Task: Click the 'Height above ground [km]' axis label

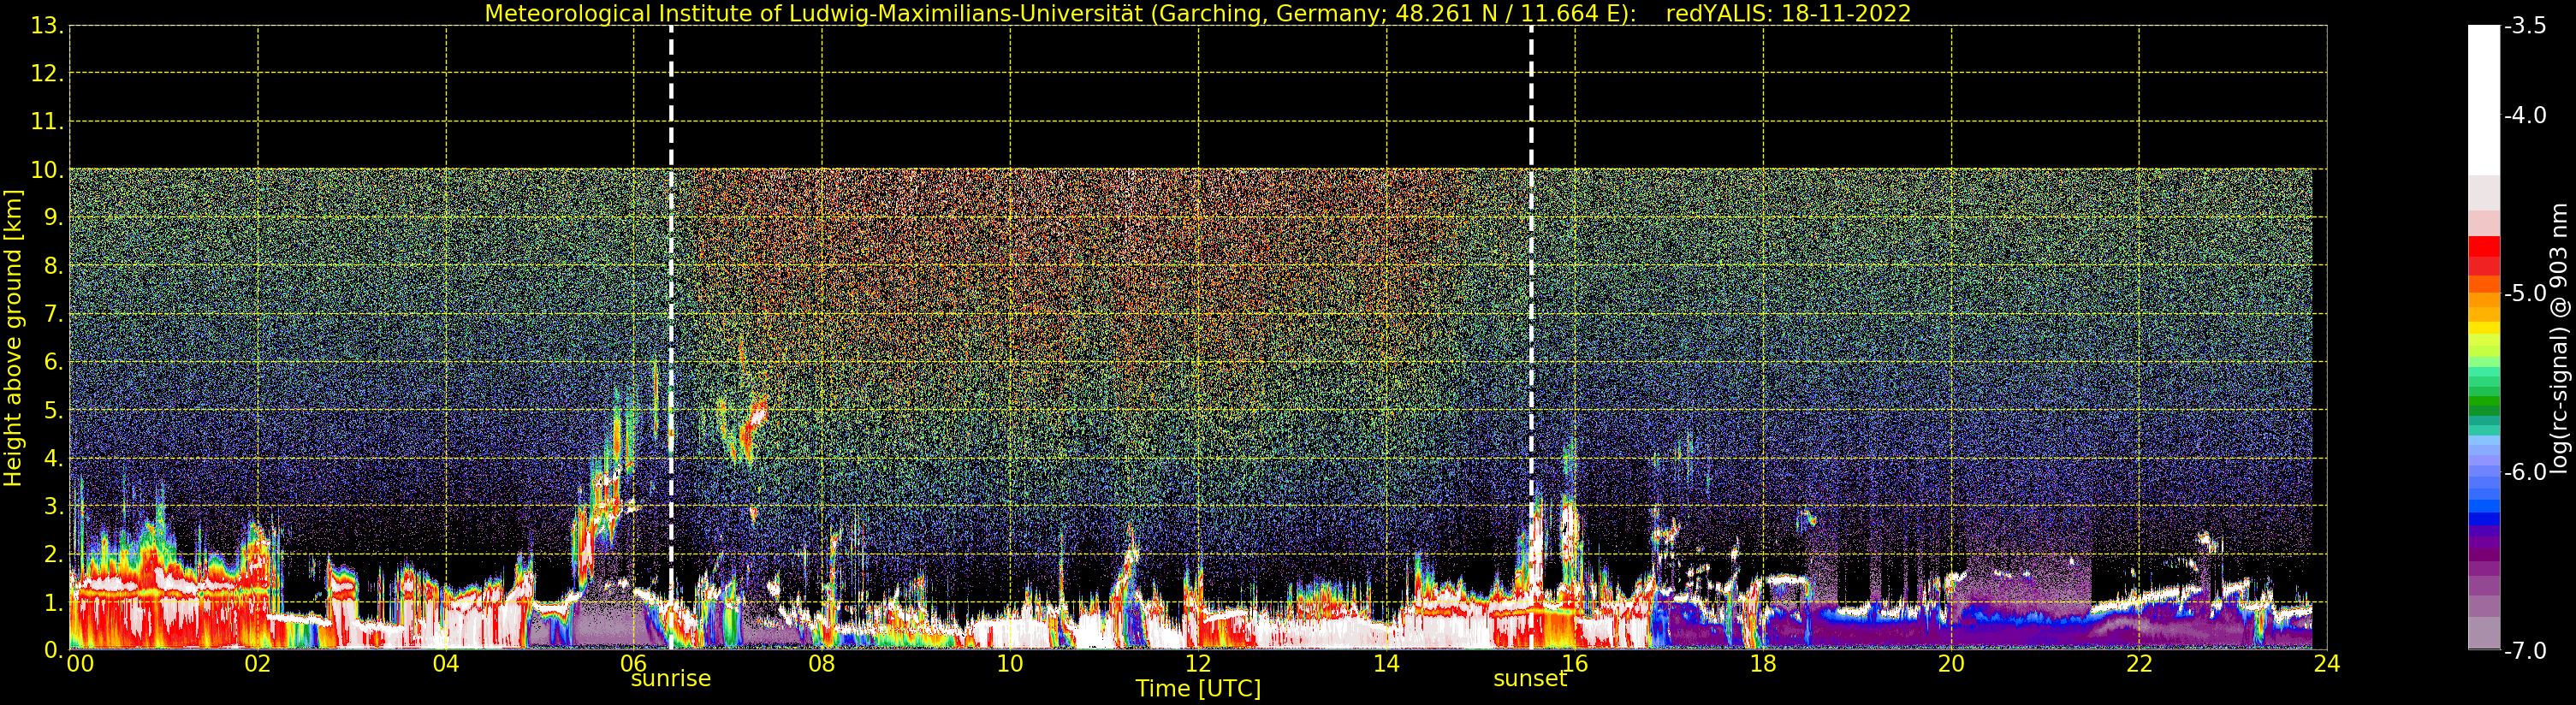Action: 13,338
